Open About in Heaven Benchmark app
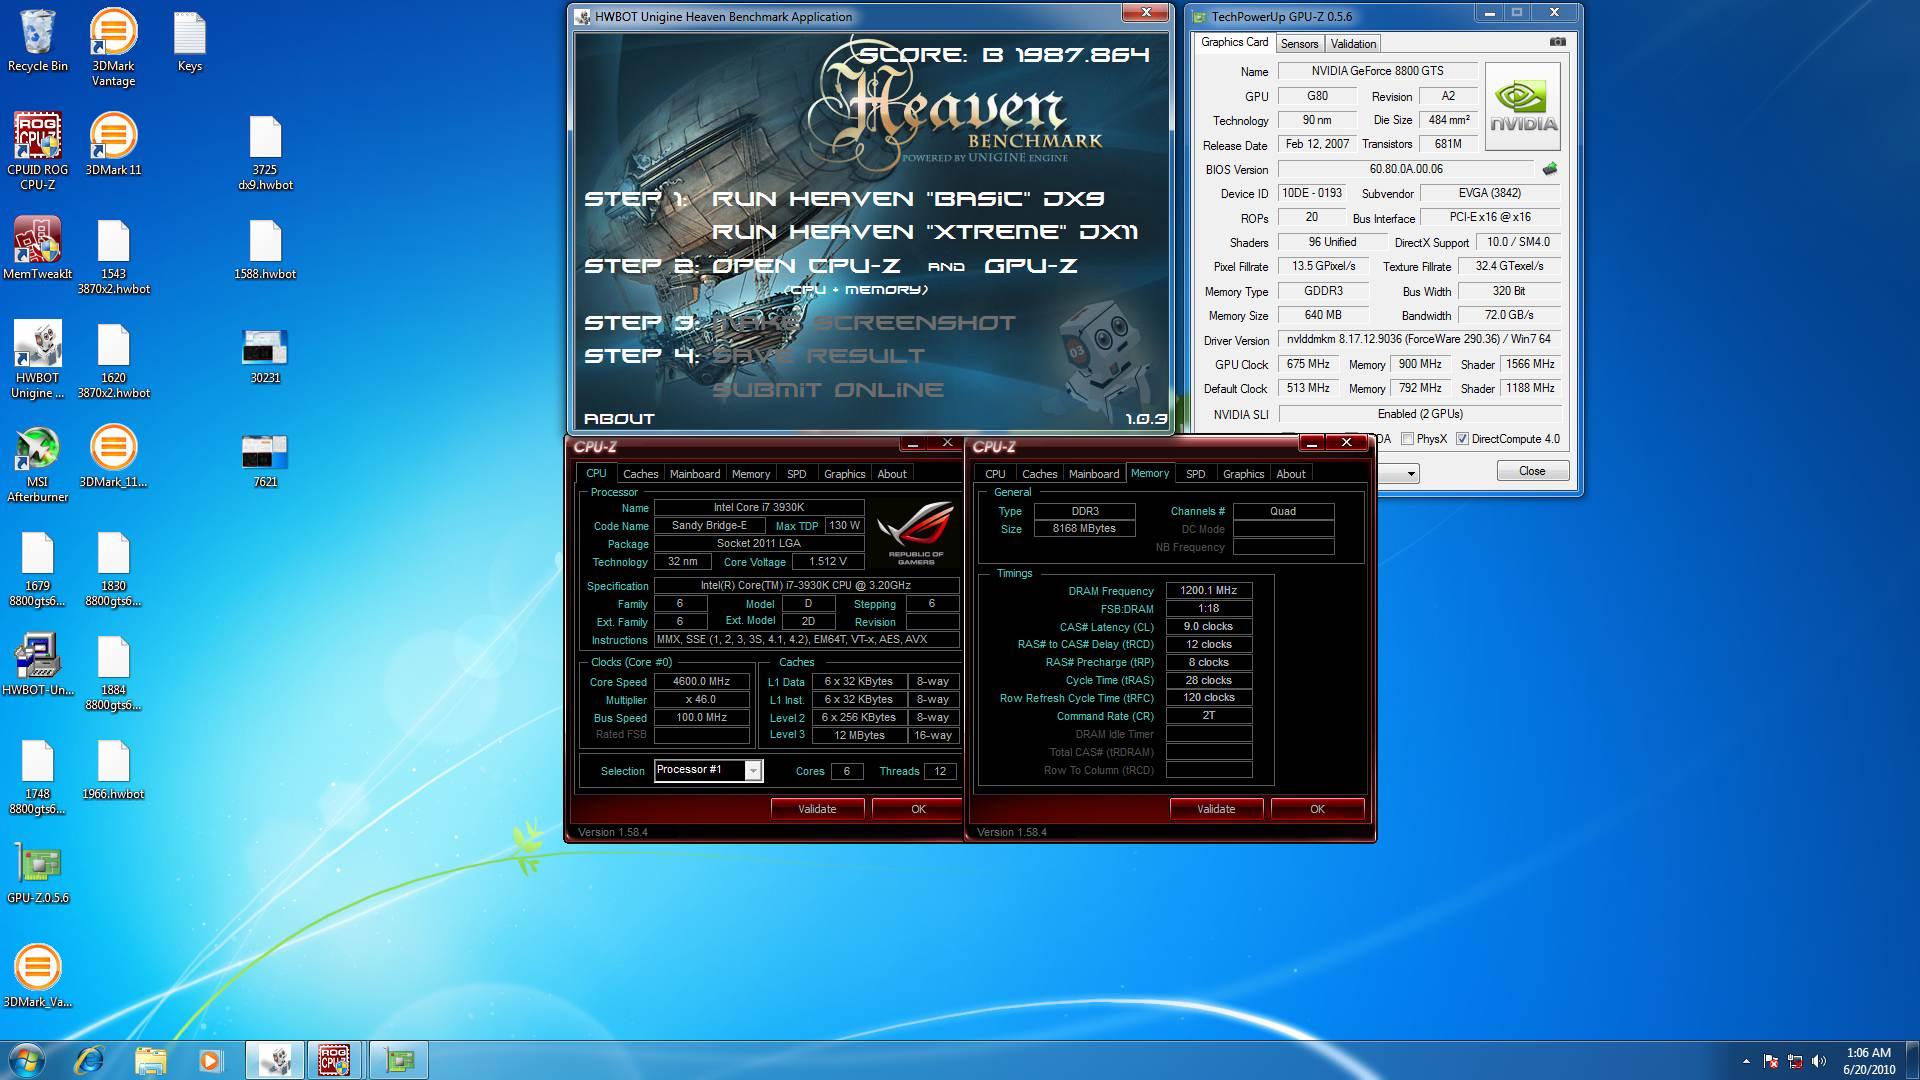Screen dimensions: 1920x1080 619,419
